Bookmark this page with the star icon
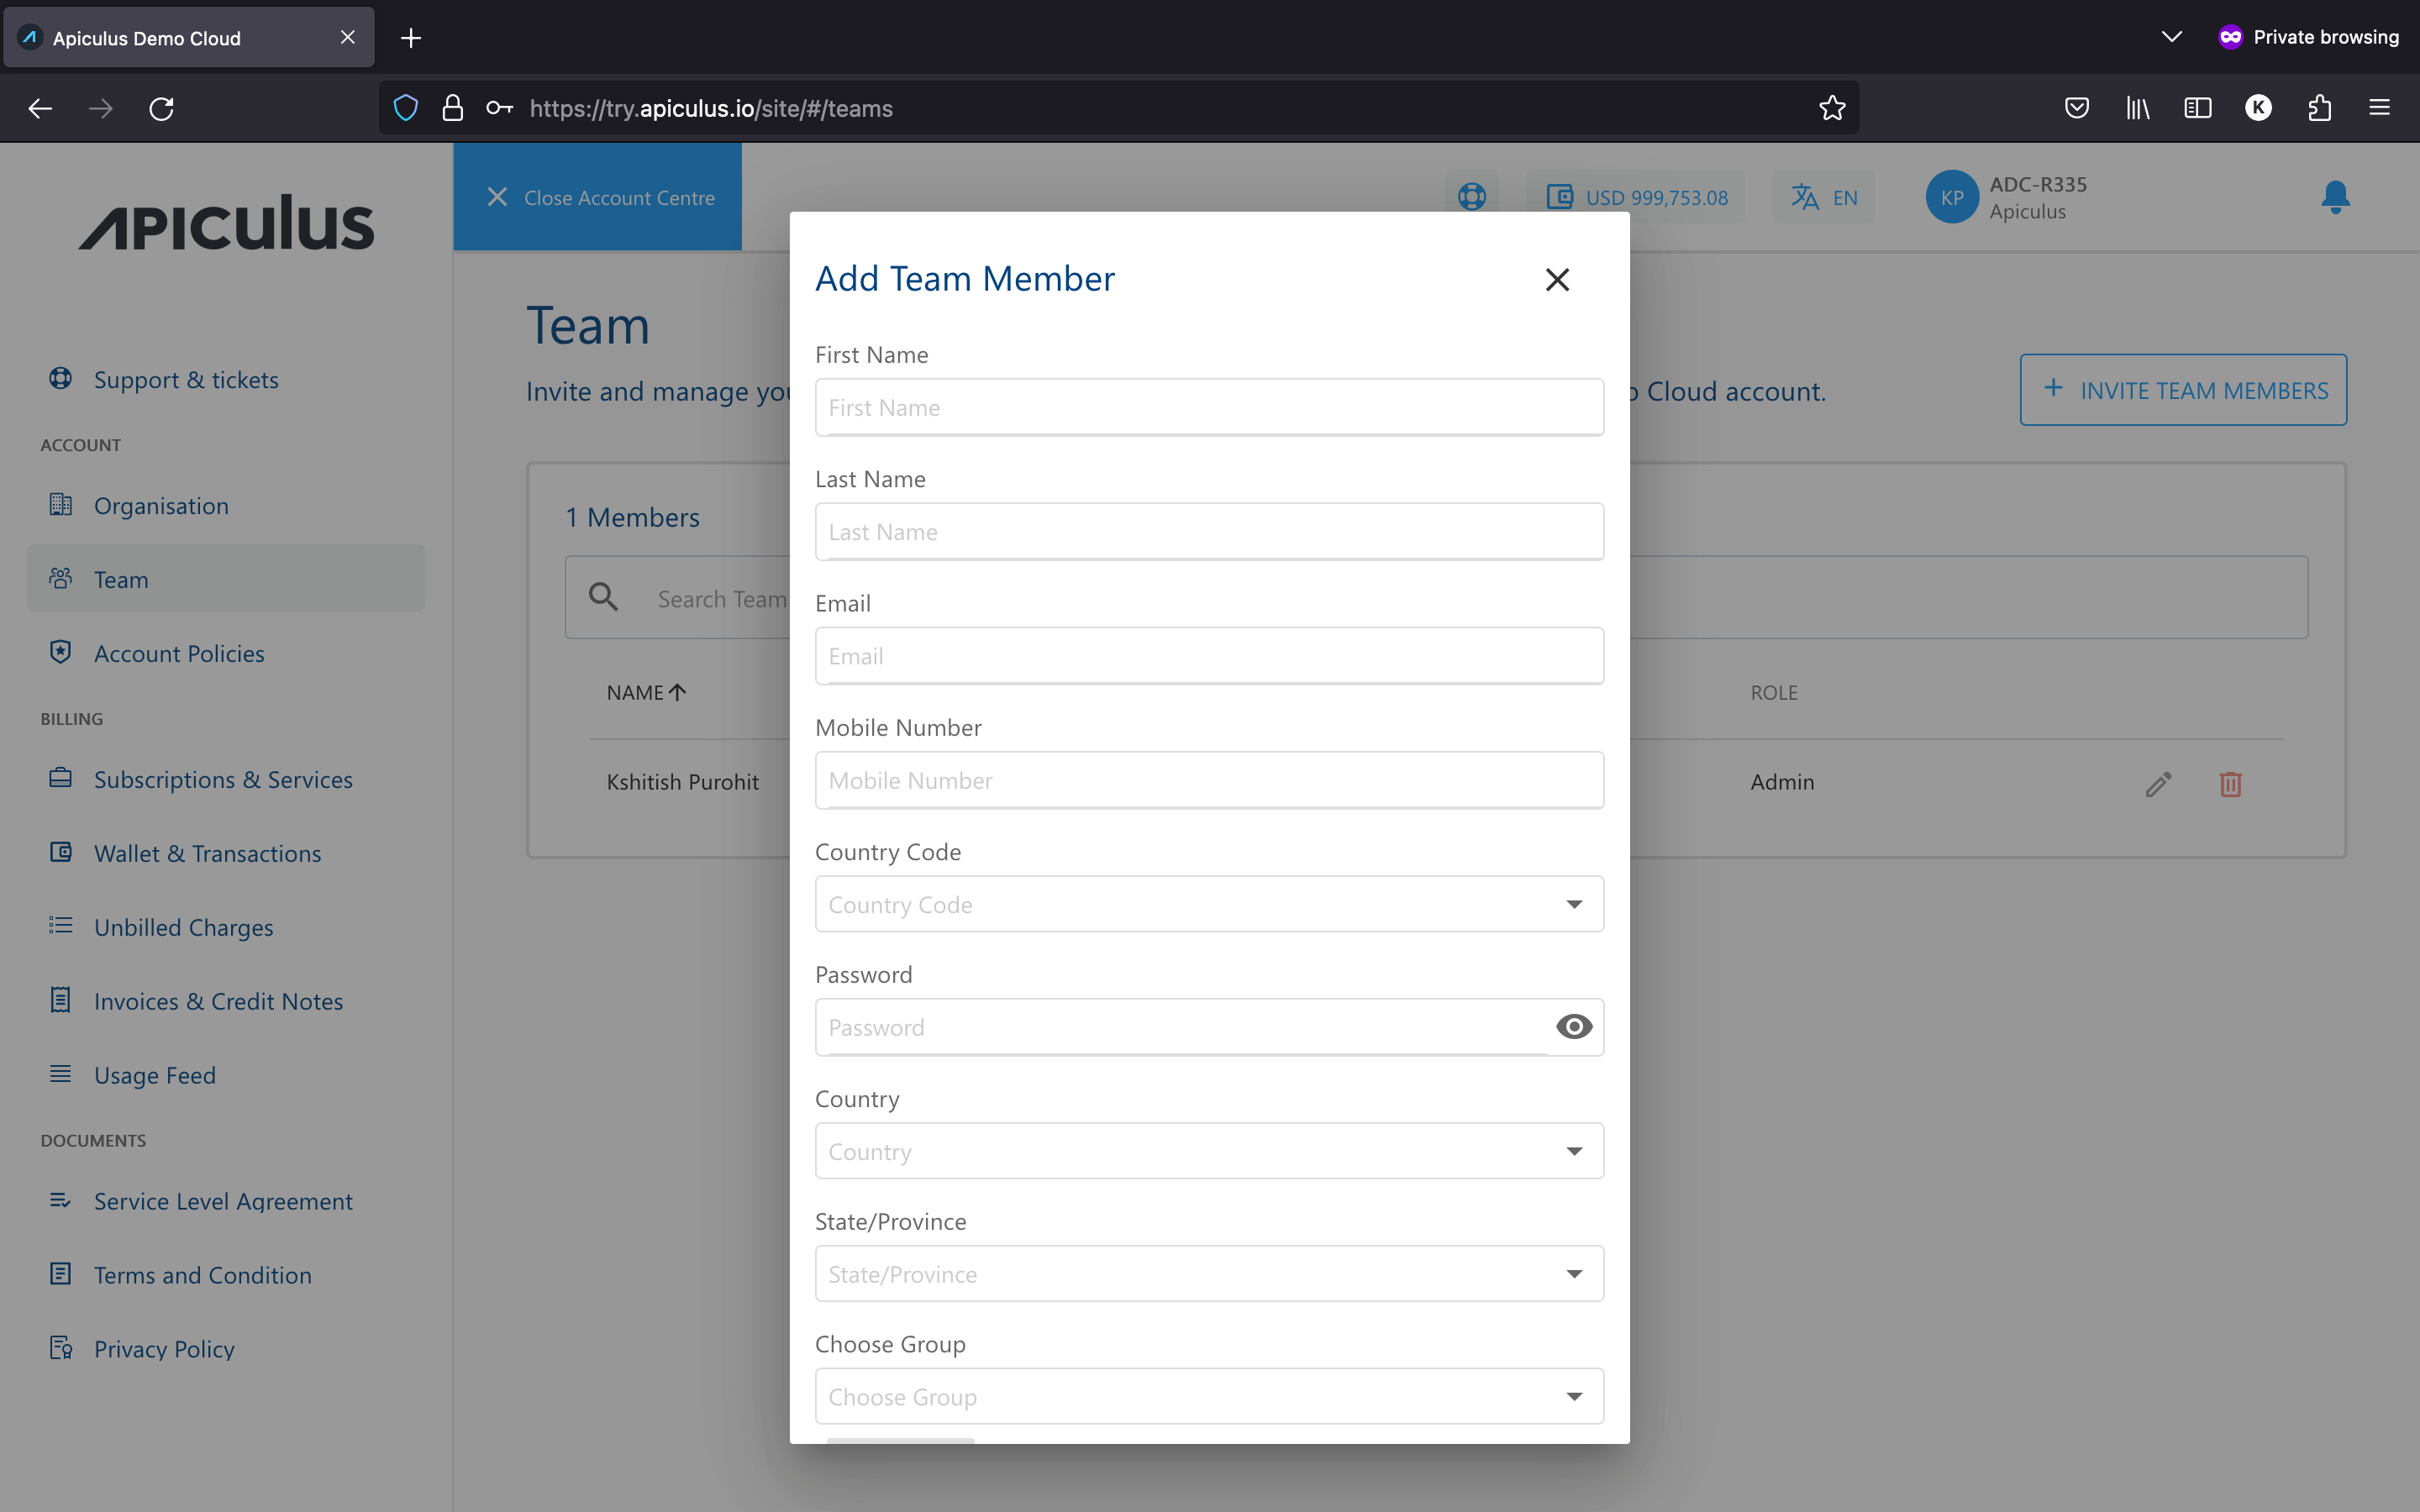This screenshot has height=1512, width=2420. tap(1830, 108)
